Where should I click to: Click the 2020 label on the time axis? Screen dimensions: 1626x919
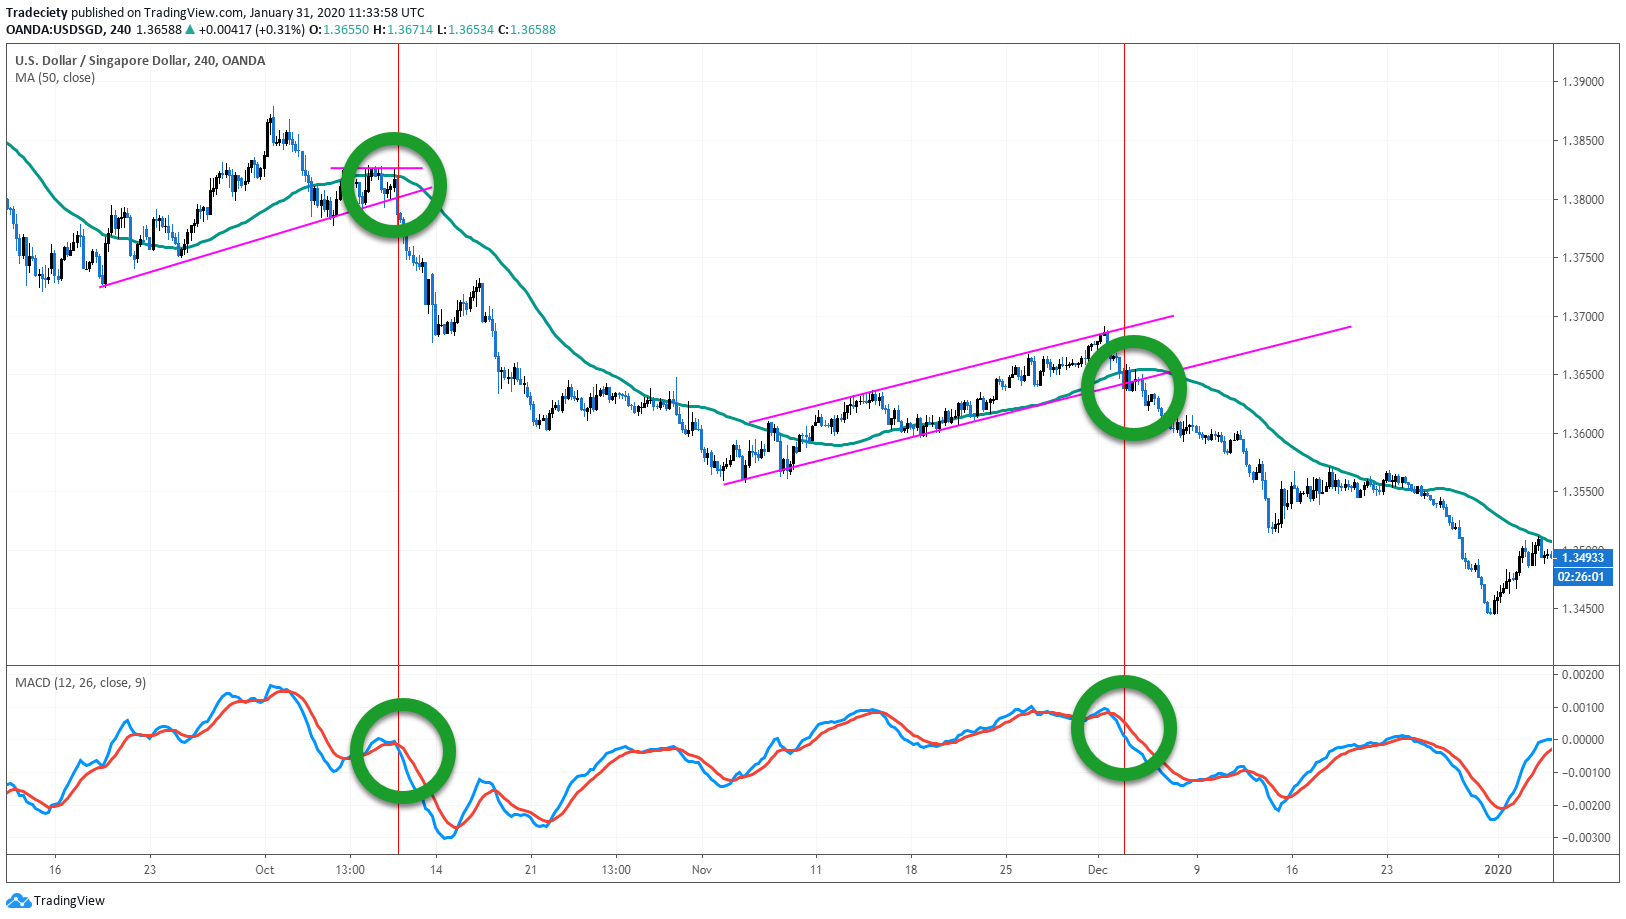1498,870
